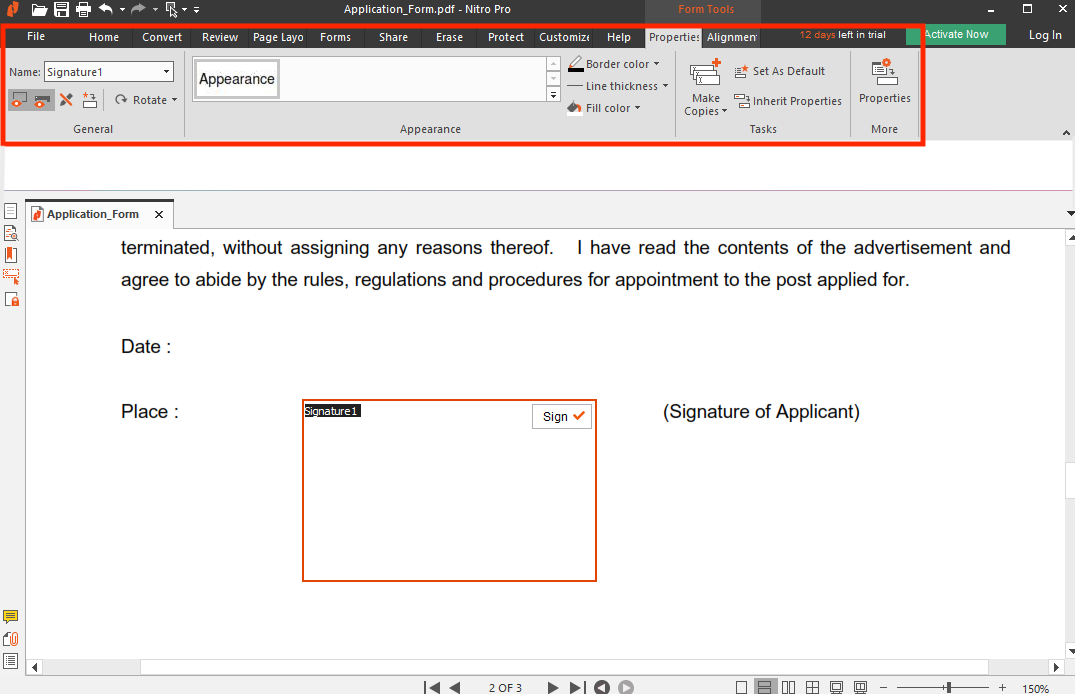Open the Attachments pane with paperclip icon
This screenshot has height=694, width=1075.
(11, 639)
